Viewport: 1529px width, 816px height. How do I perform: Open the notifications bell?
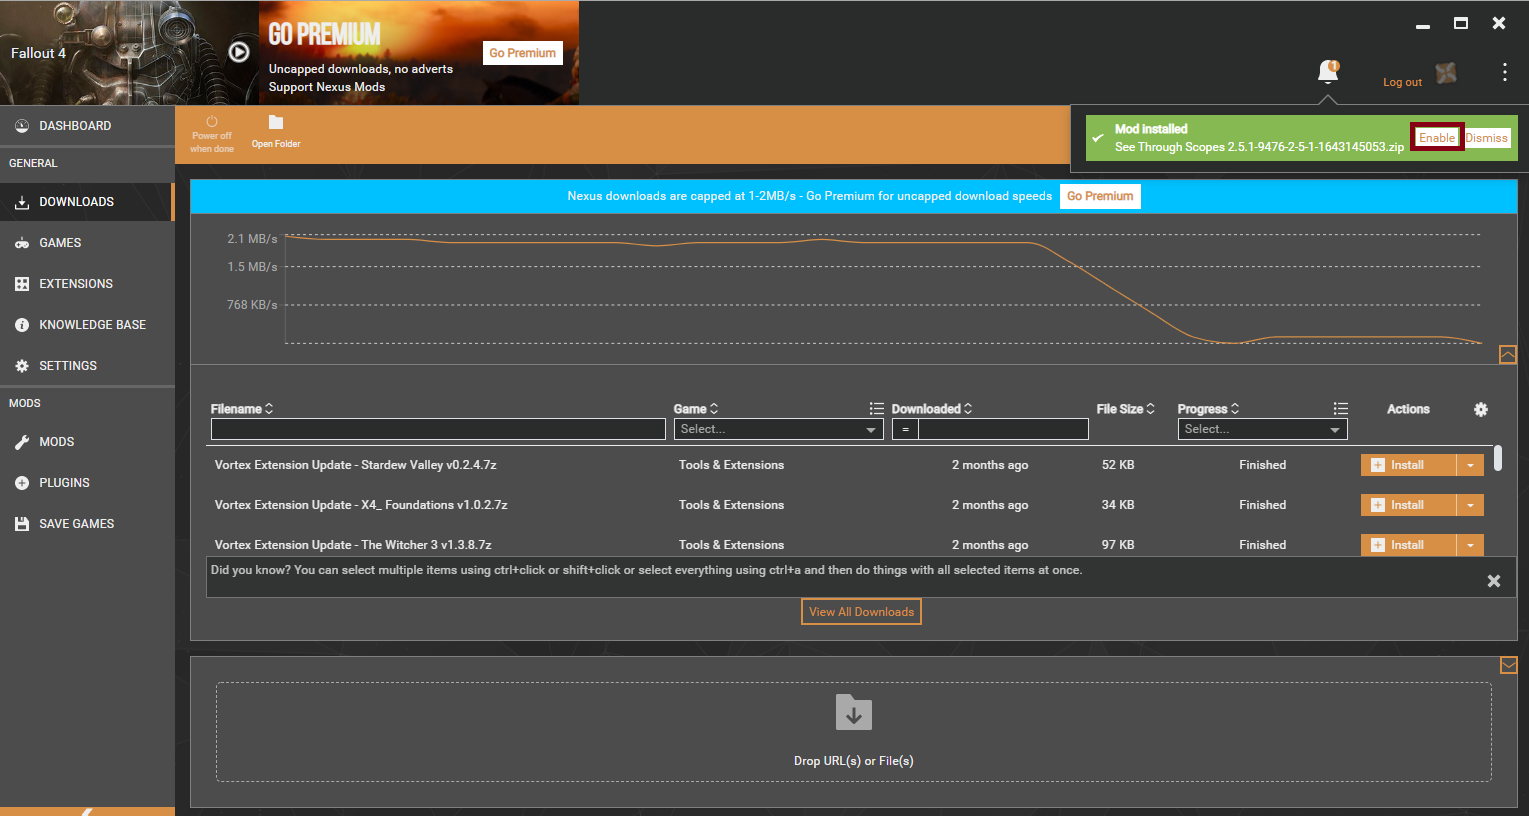pos(1328,72)
